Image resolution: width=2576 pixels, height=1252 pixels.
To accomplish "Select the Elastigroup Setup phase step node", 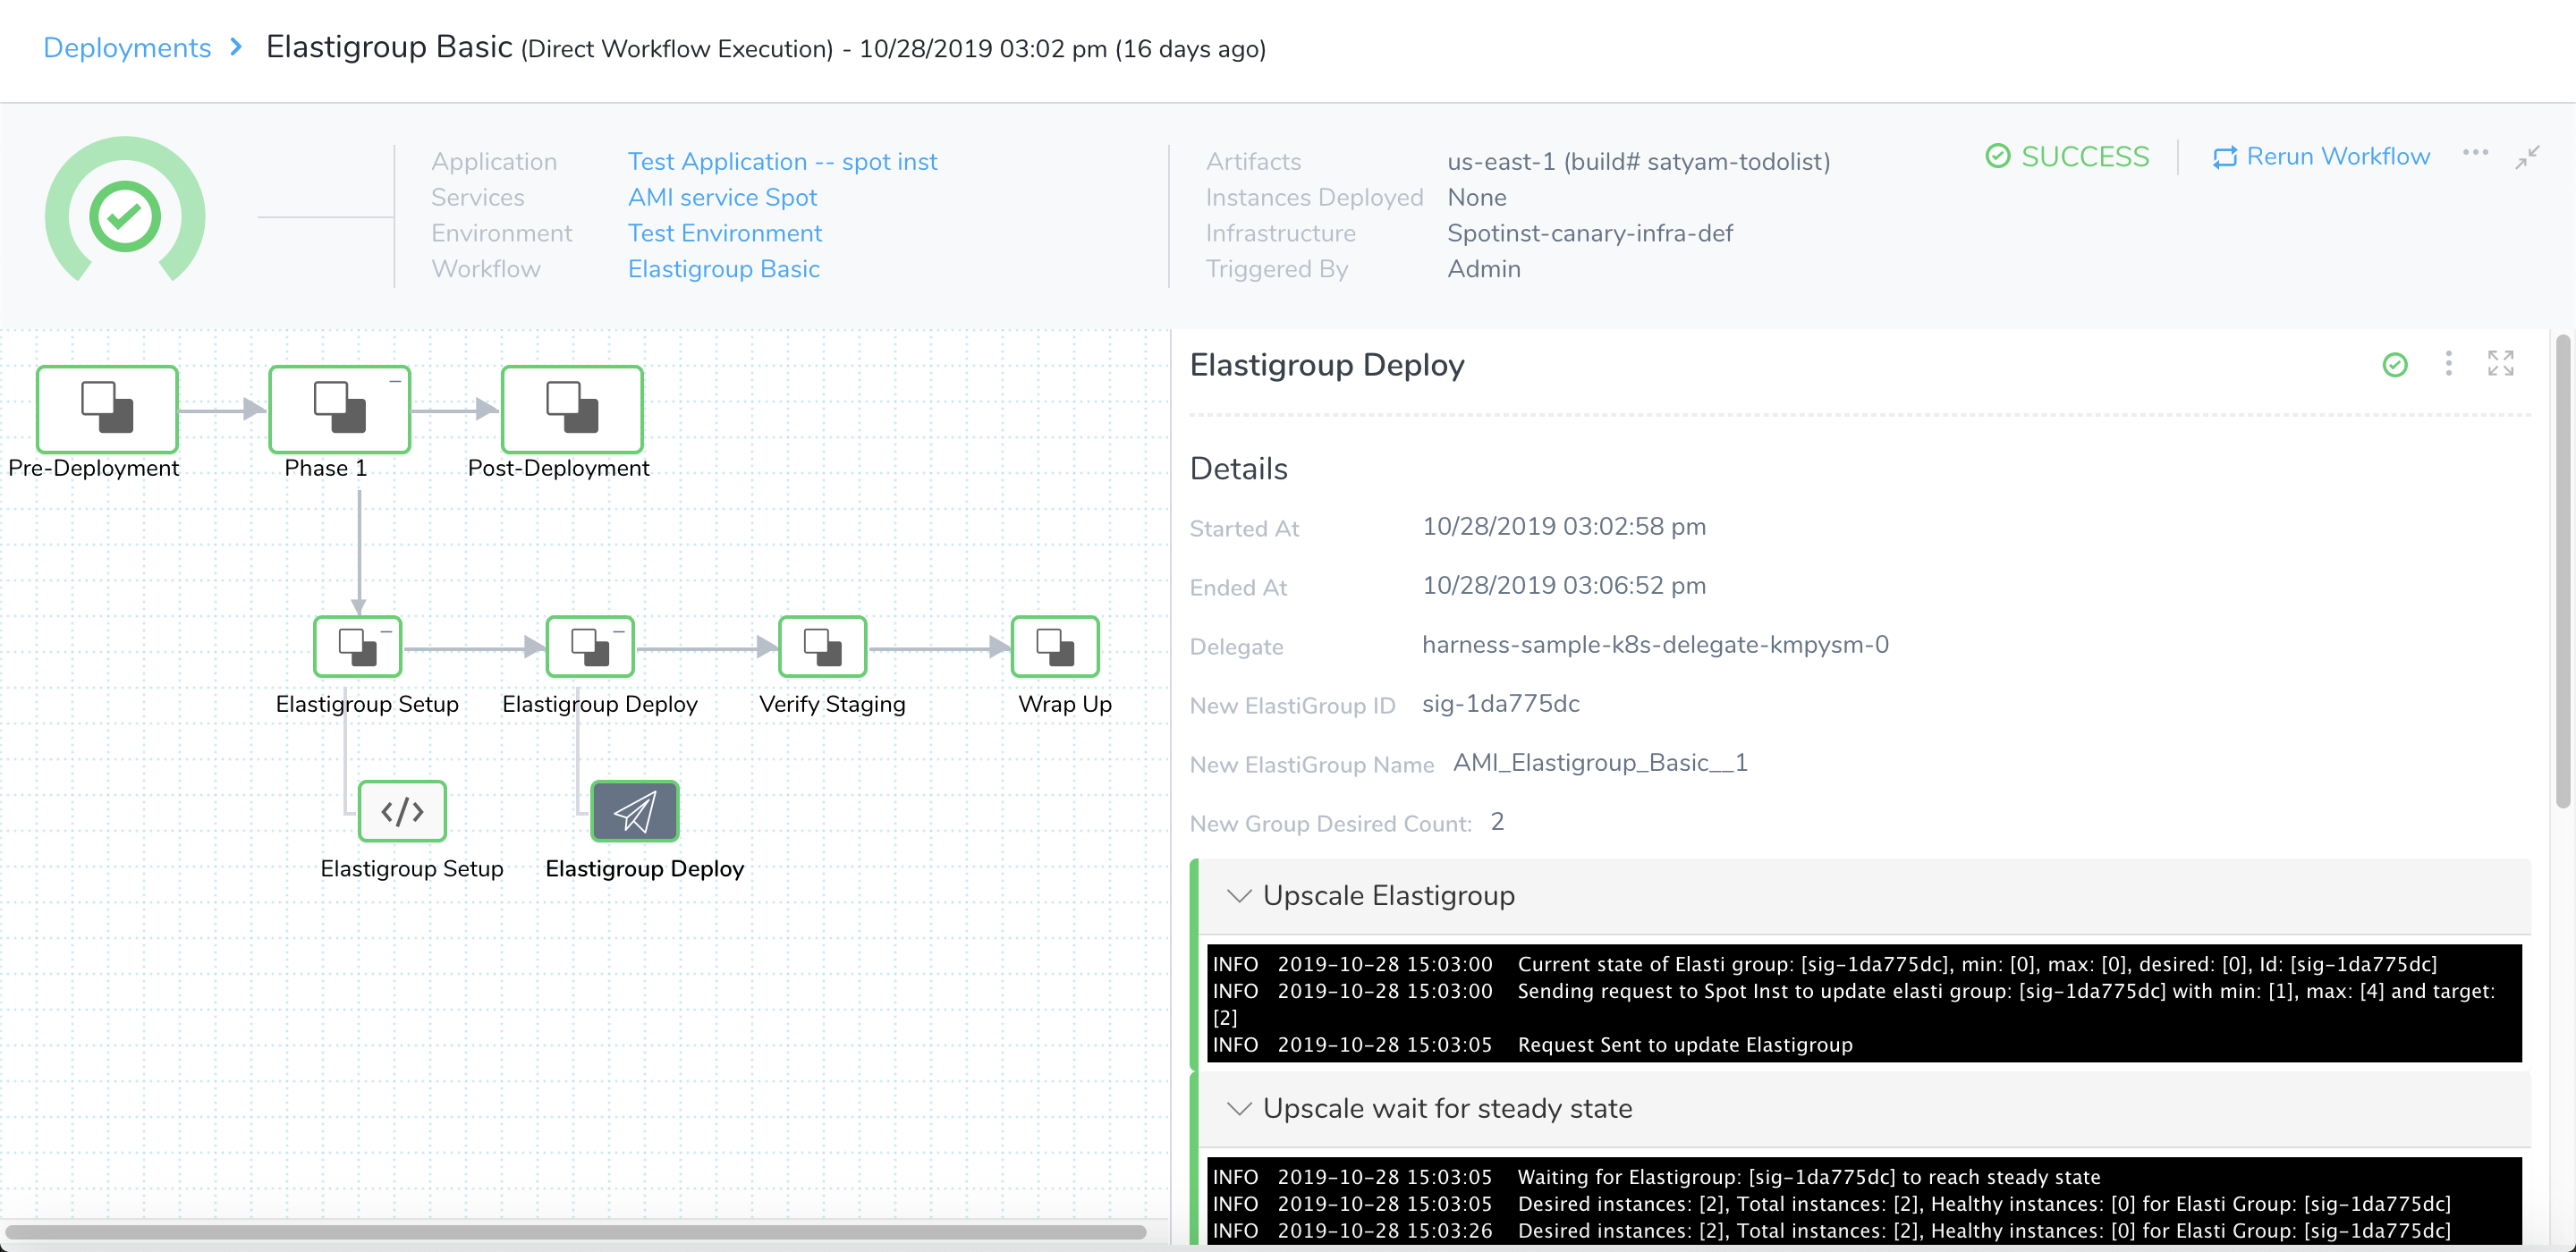I will tap(358, 647).
